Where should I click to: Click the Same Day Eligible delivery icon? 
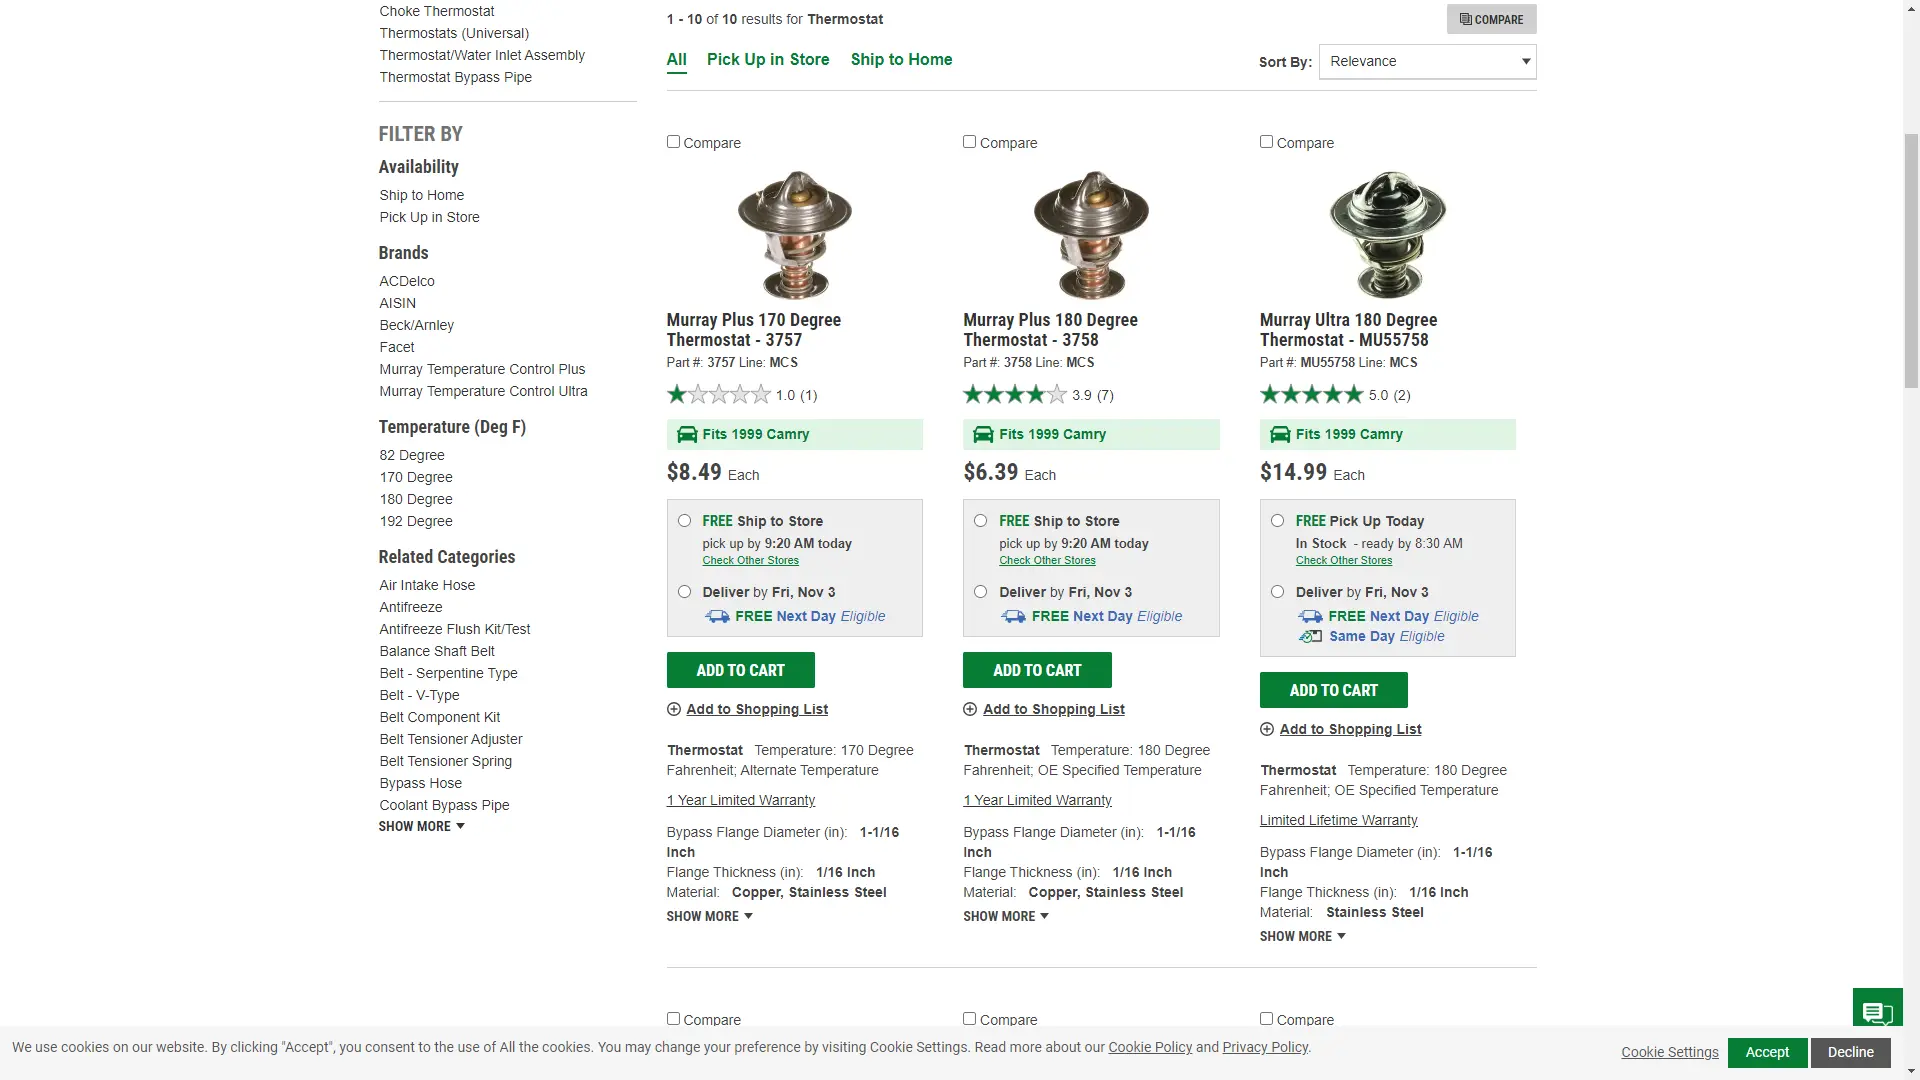pyautogui.click(x=1310, y=636)
